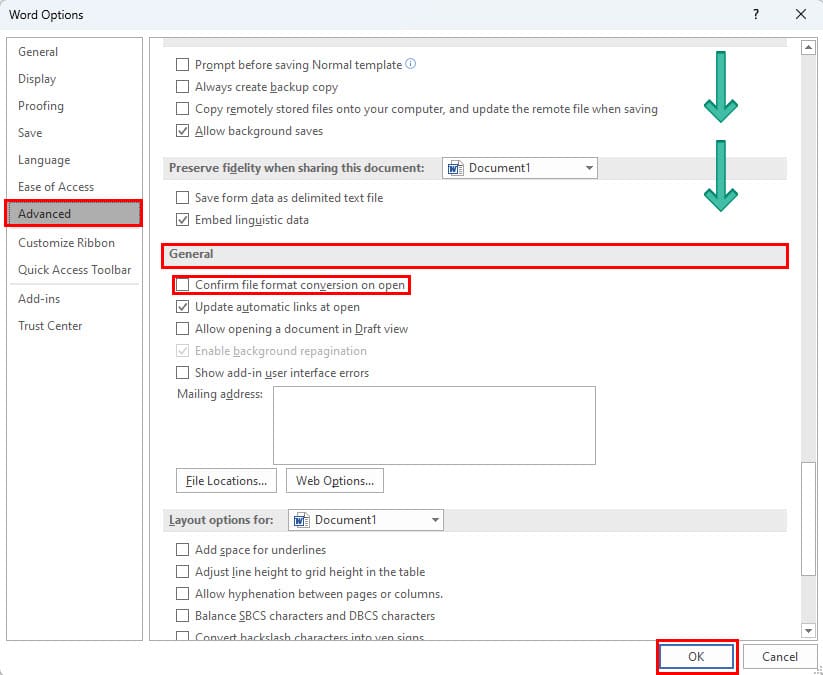The width and height of the screenshot is (823, 675).
Task: Enable Copy remotely stored files option
Action: pyautogui.click(x=182, y=109)
